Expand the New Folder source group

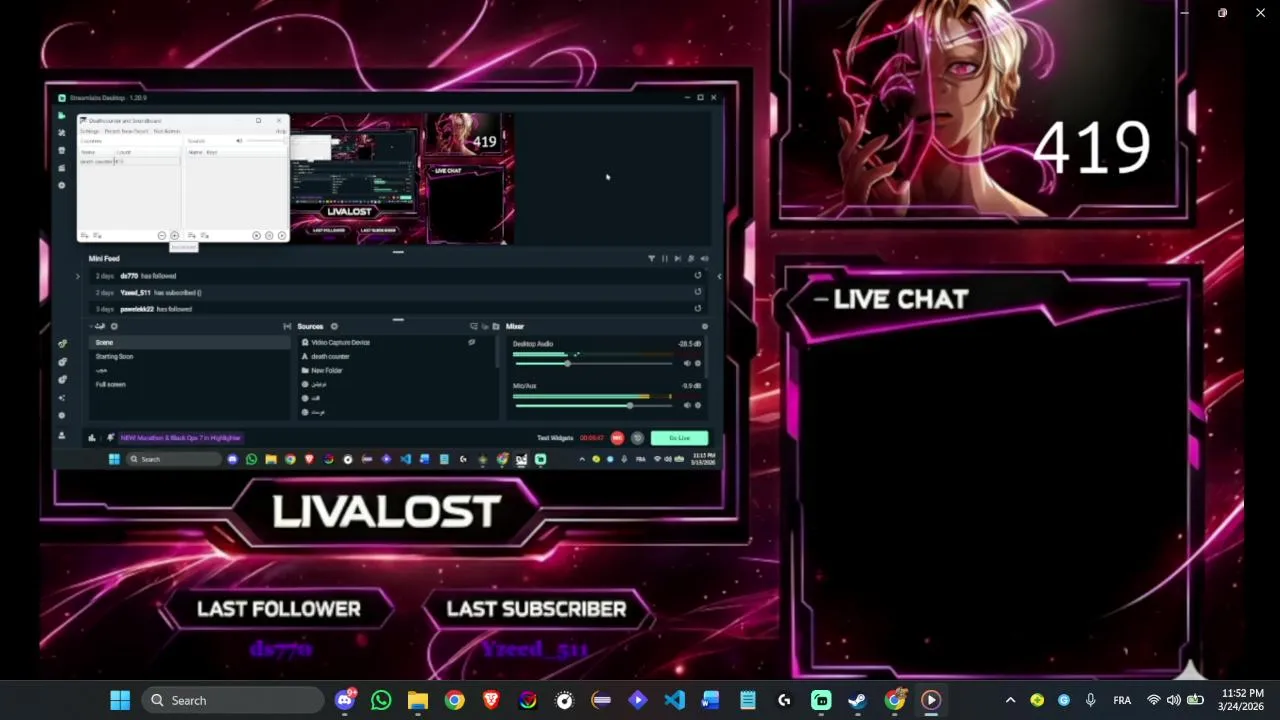(305, 370)
